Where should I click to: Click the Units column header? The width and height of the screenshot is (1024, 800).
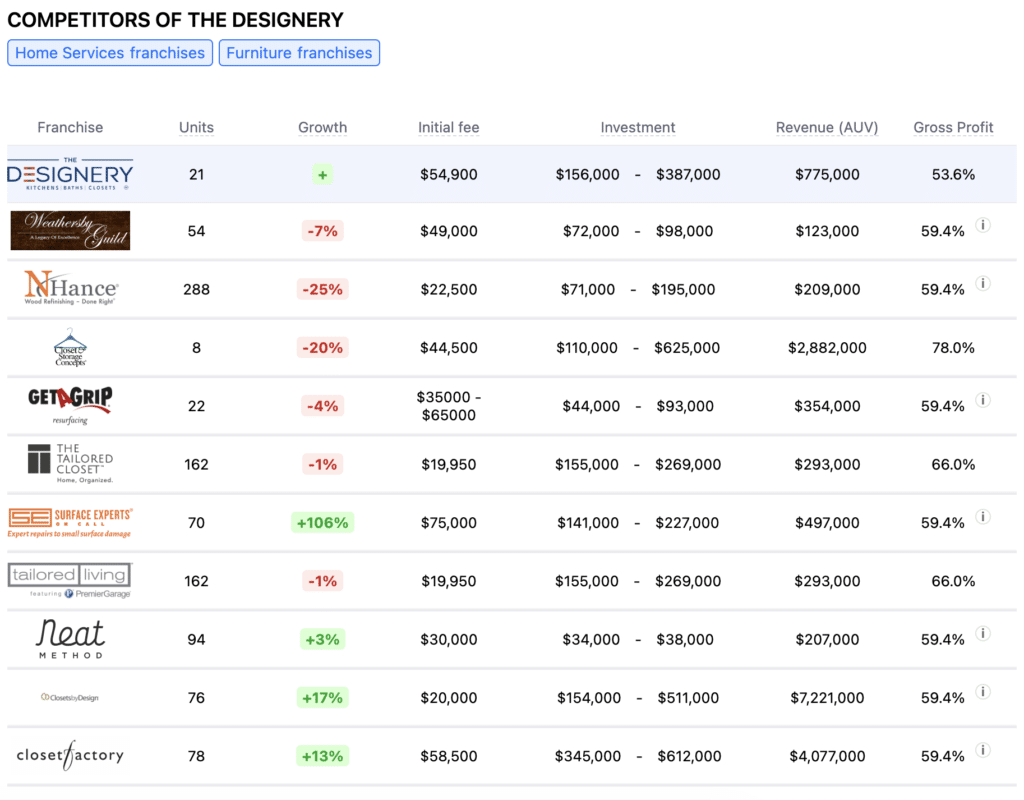click(197, 127)
